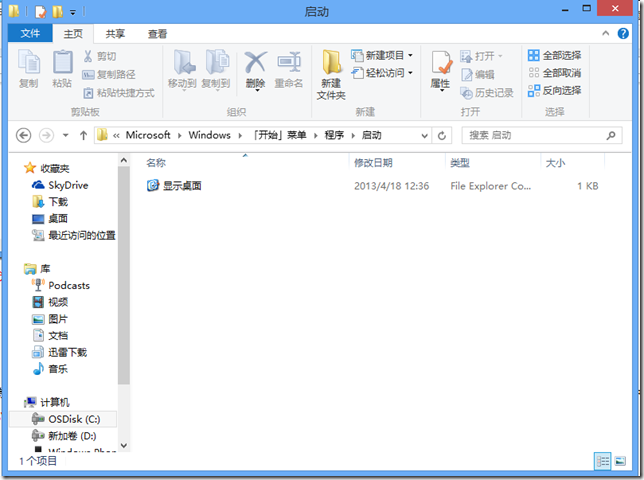Open the recent locations dropdown arrow

click(x=66, y=135)
